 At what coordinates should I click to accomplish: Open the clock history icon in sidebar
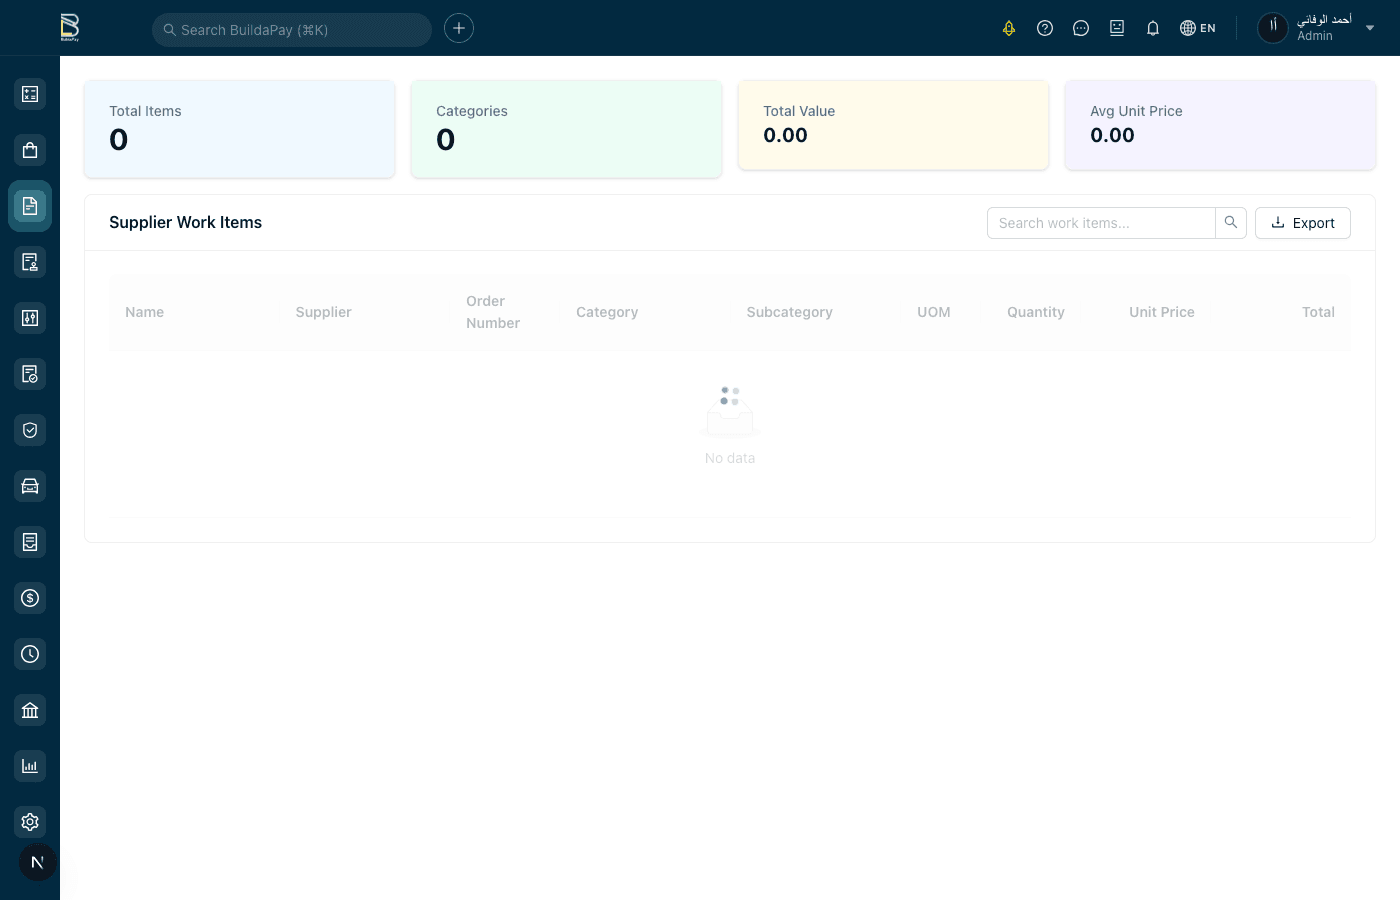29,653
